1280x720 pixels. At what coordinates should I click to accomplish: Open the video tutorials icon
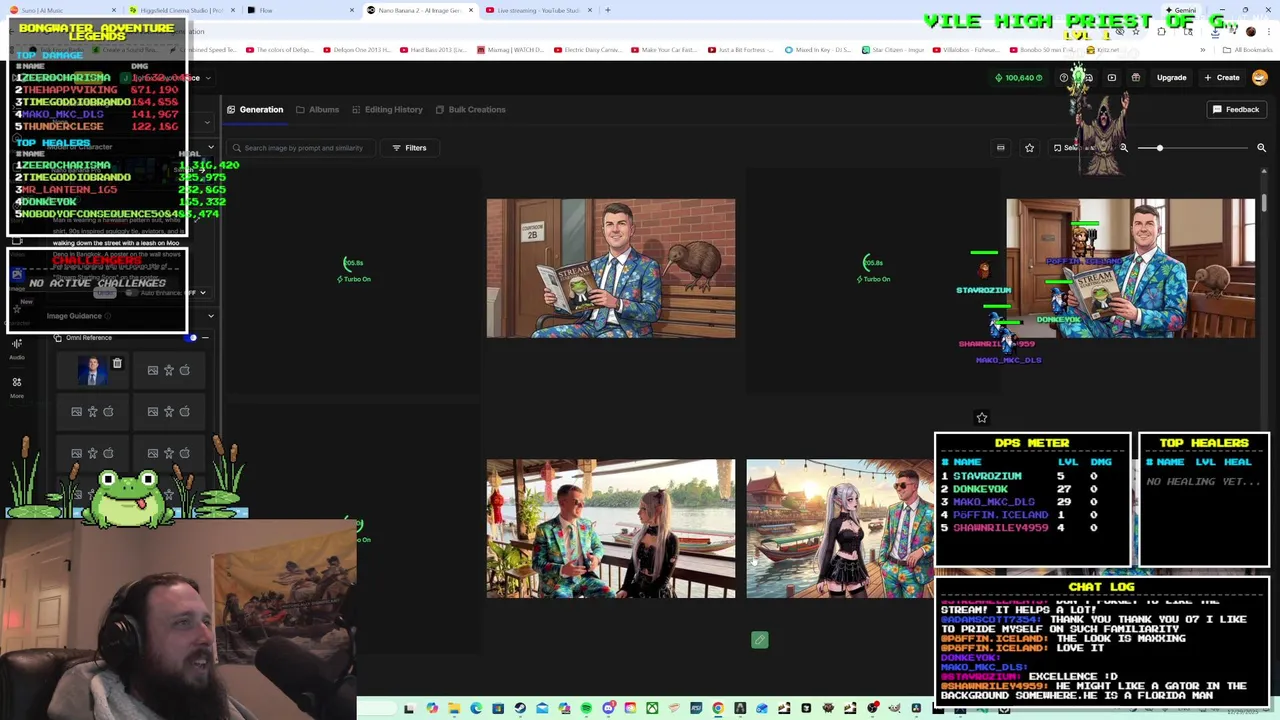1111,77
